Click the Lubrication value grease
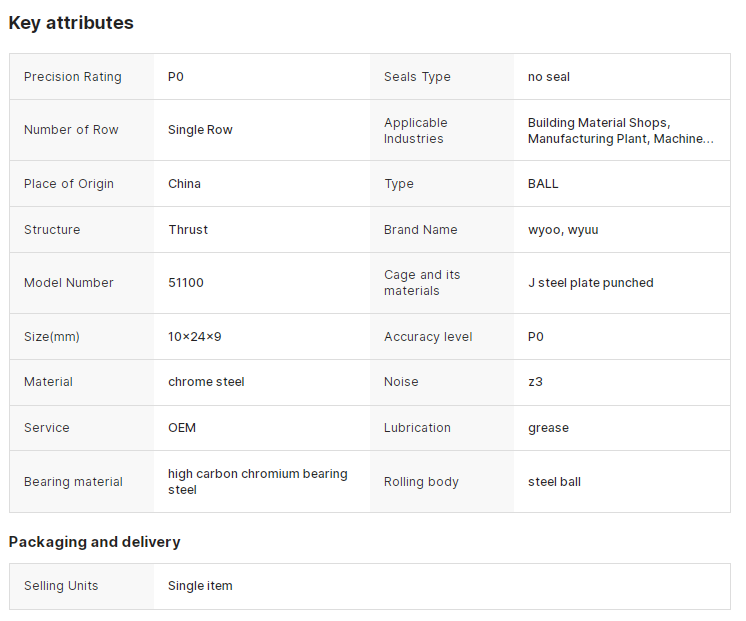Viewport: 746px width, 621px height. point(548,428)
